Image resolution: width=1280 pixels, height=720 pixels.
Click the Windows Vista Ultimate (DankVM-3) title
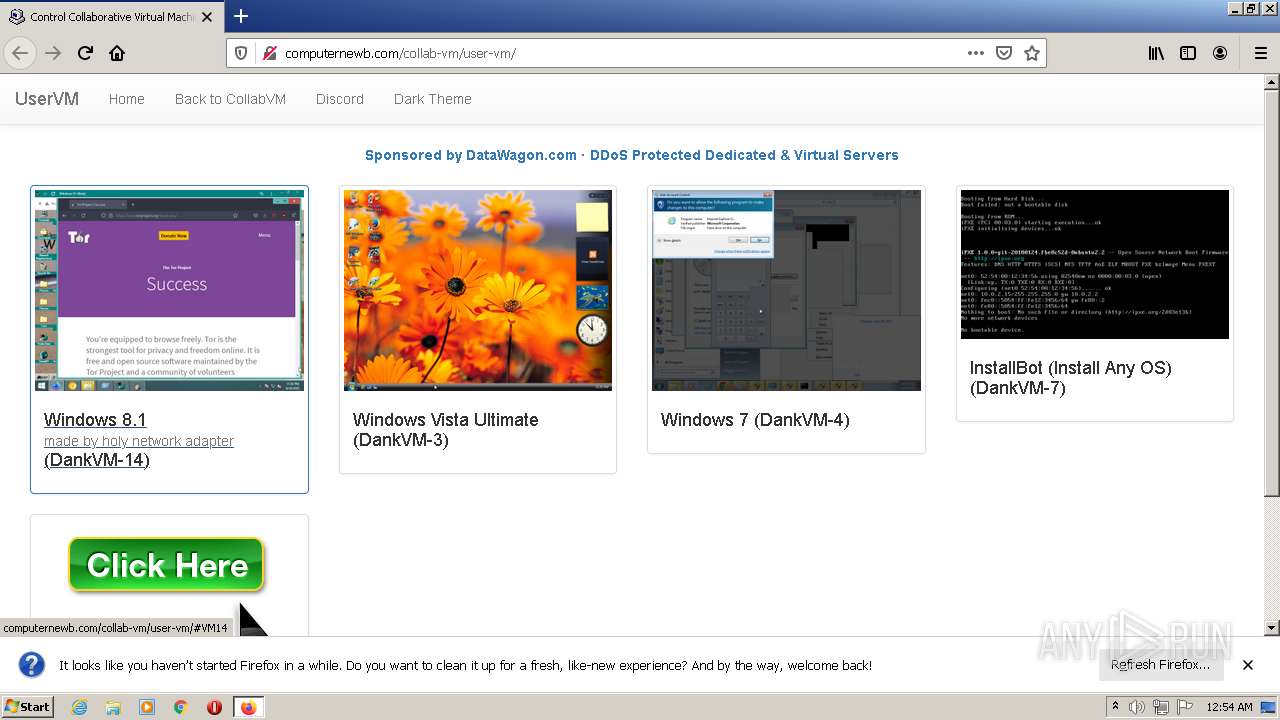click(x=446, y=430)
